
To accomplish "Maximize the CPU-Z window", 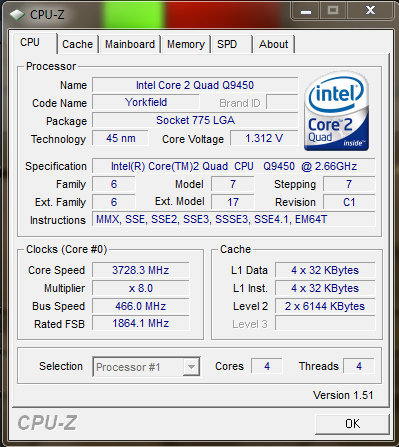I will pyautogui.click(x=333, y=11).
